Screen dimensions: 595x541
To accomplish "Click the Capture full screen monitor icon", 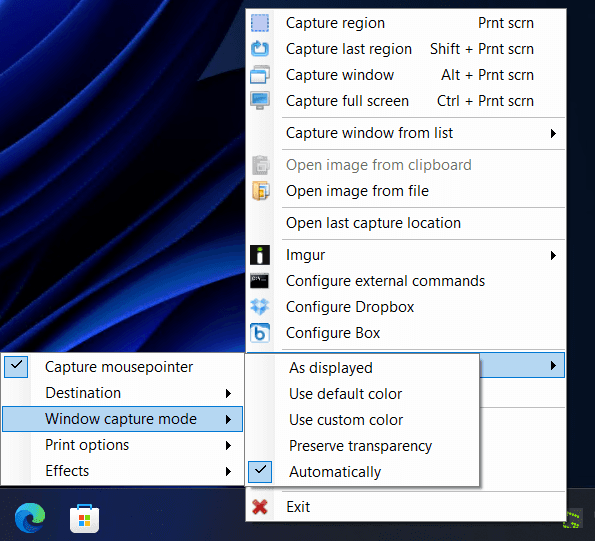I will (260, 101).
